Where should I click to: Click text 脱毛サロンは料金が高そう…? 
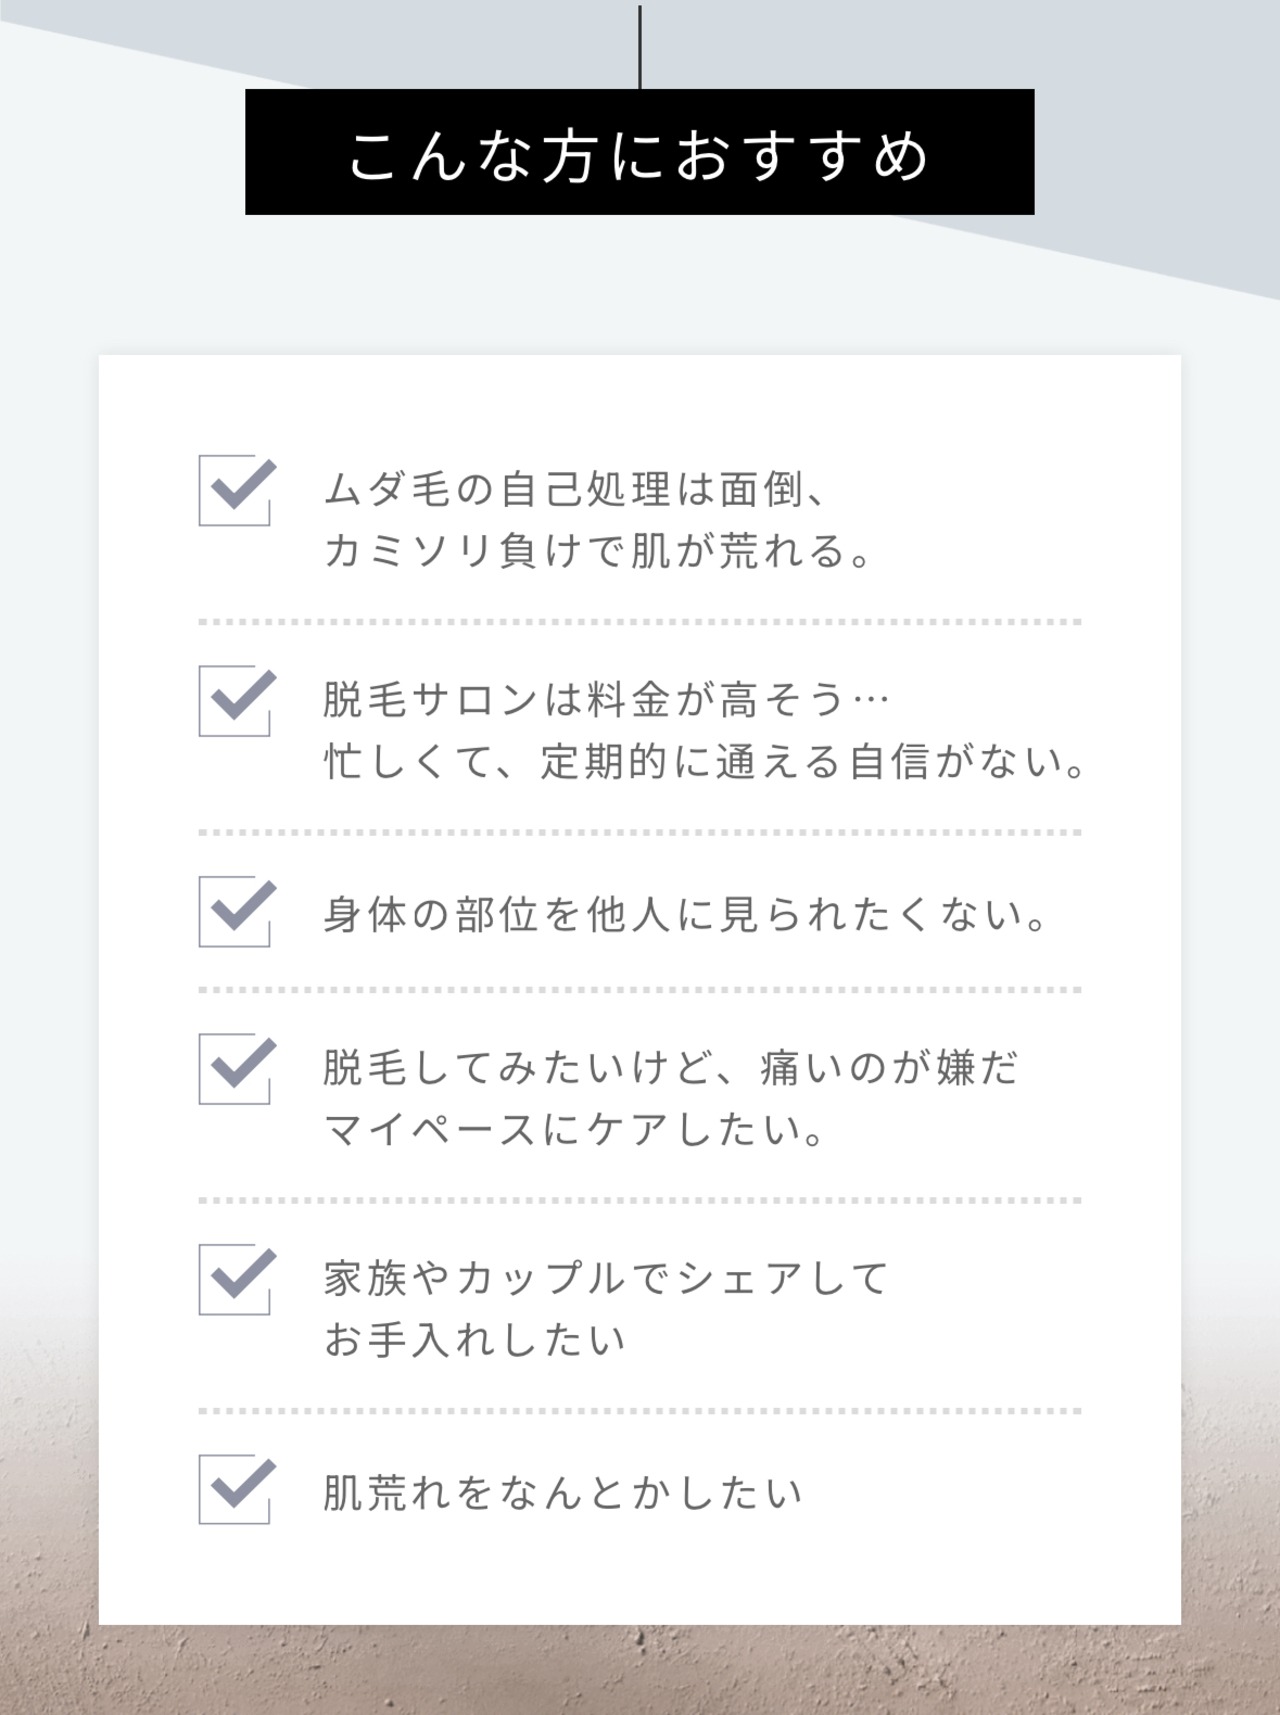pyautogui.click(x=606, y=700)
